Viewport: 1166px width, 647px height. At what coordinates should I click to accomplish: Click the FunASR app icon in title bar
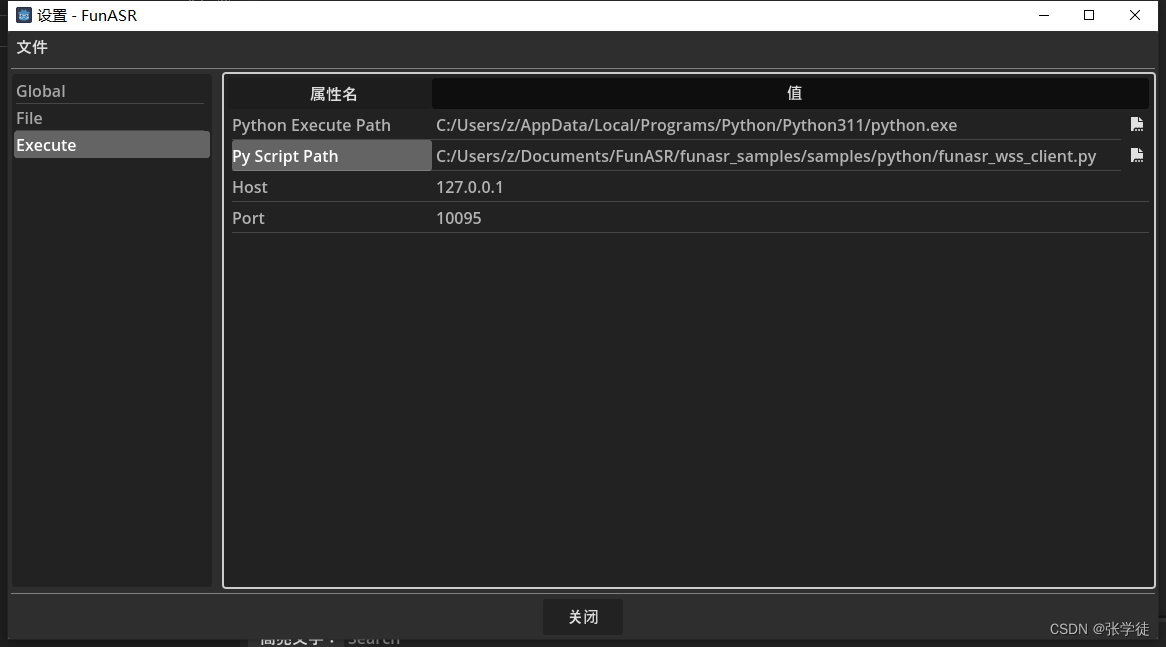pos(24,15)
